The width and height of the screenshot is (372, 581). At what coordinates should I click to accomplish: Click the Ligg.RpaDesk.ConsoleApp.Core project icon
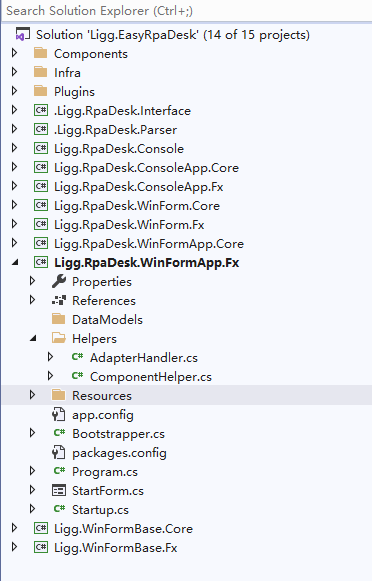click(x=41, y=167)
